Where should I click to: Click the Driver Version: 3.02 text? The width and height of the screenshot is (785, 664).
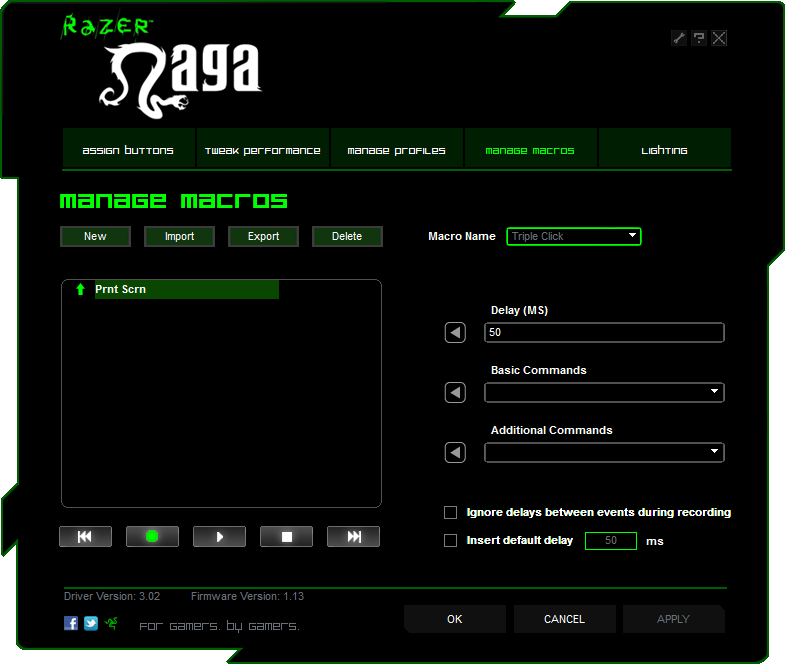click(112, 596)
